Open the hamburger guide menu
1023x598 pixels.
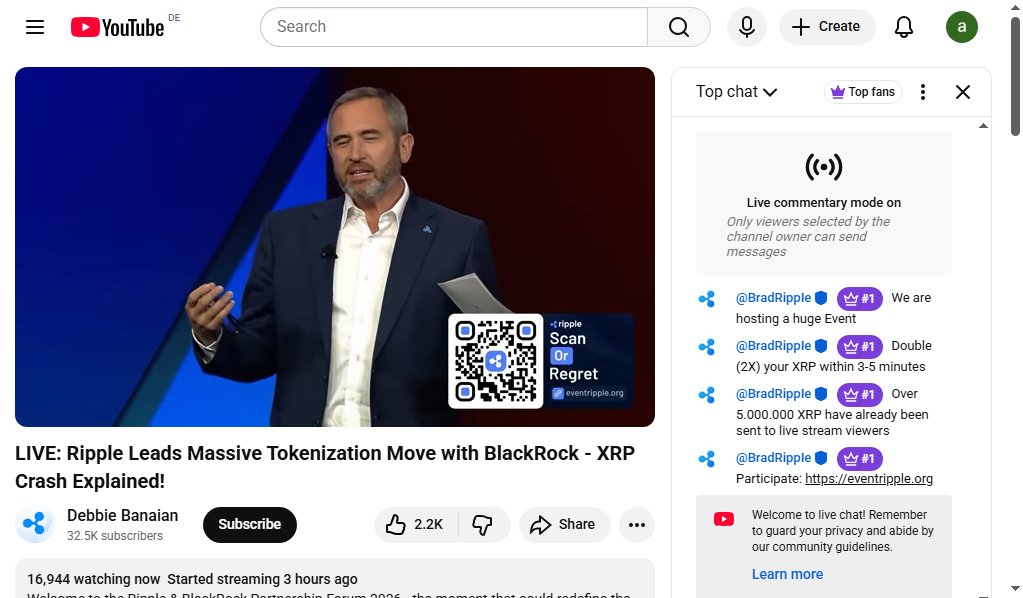point(35,27)
